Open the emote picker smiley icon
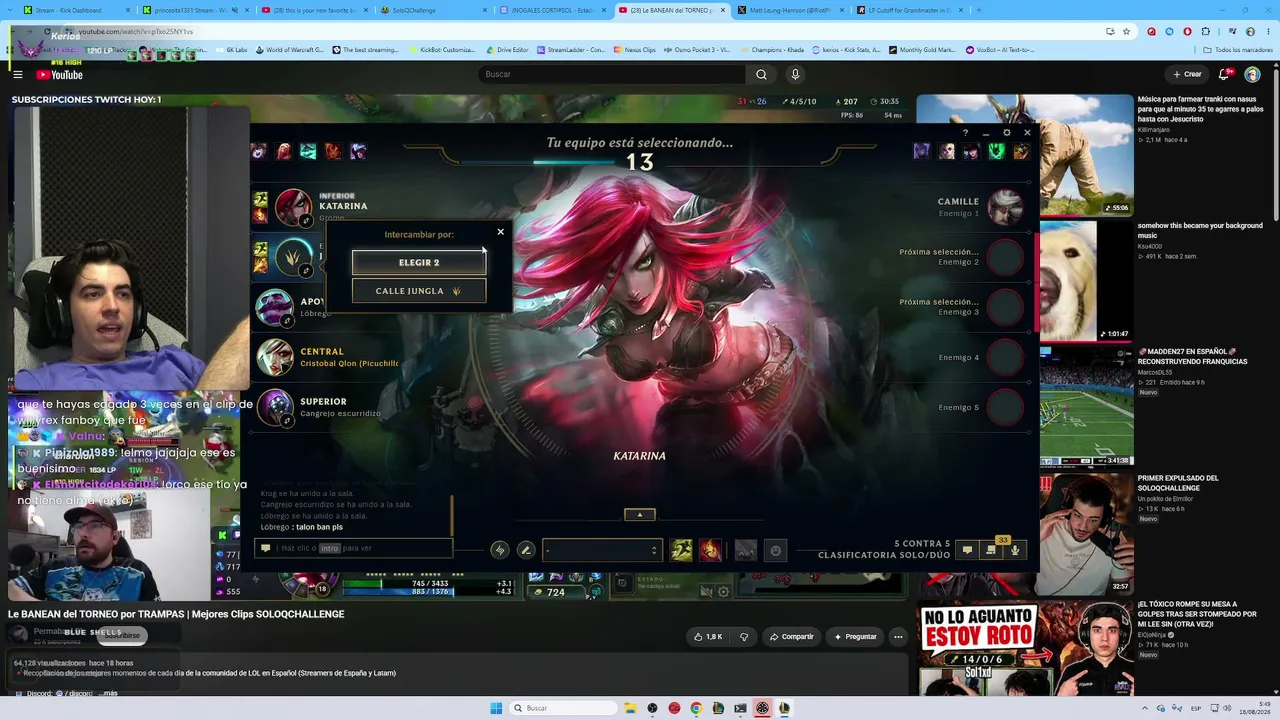The width and height of the screenshot is (1280, 720). [x=775, y=550]
